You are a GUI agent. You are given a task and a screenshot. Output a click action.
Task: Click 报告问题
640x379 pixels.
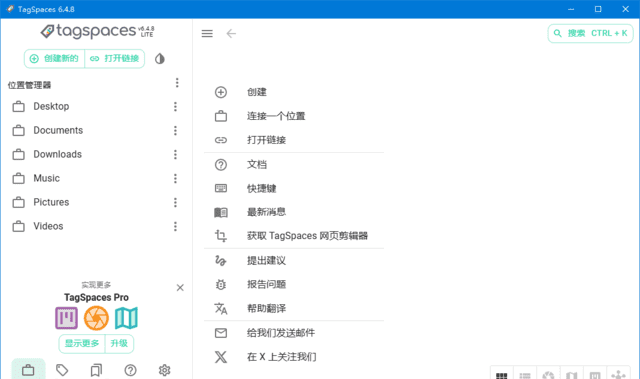click(294, 284)
